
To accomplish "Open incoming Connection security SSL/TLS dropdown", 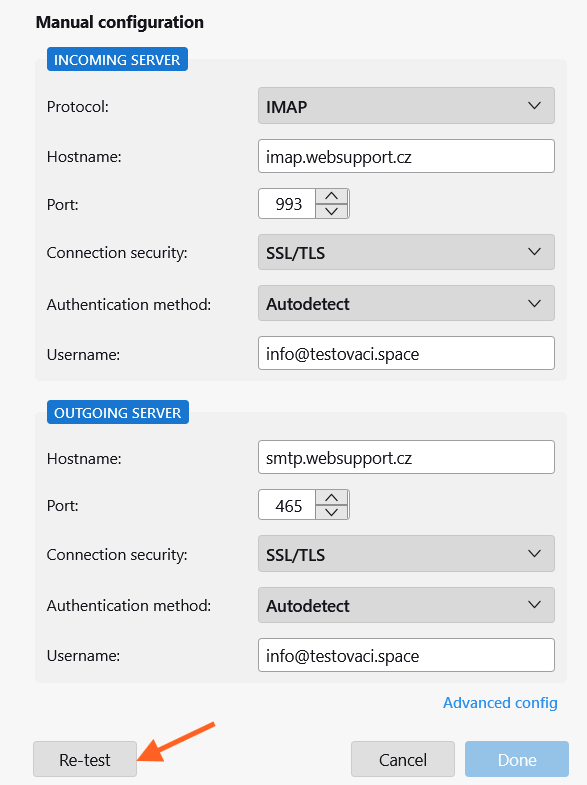I will point(406,252).
